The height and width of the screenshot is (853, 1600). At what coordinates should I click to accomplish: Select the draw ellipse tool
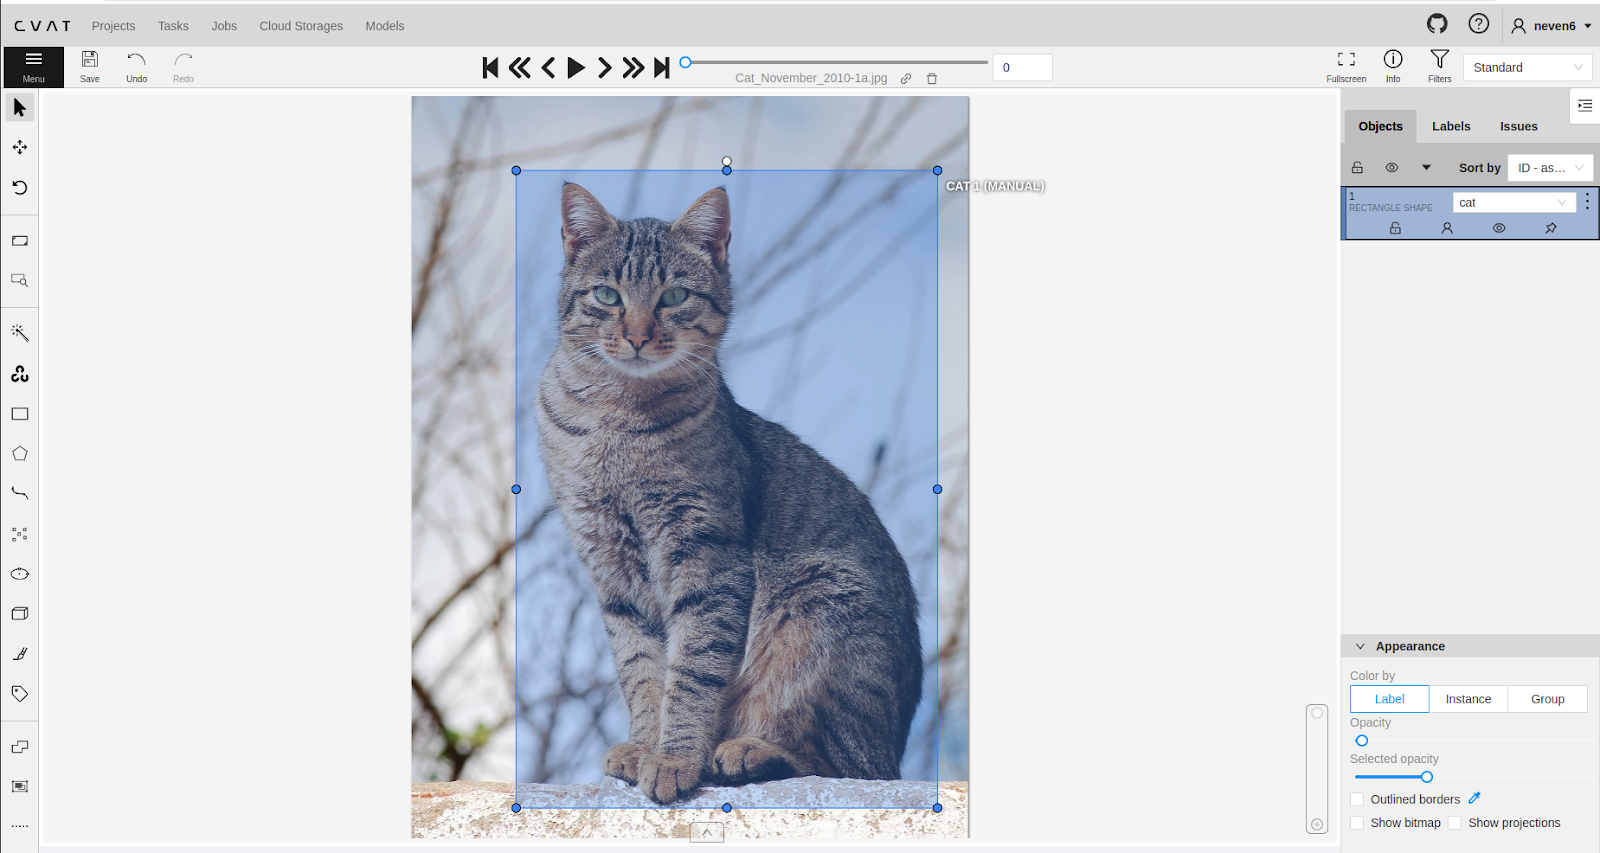20,574
